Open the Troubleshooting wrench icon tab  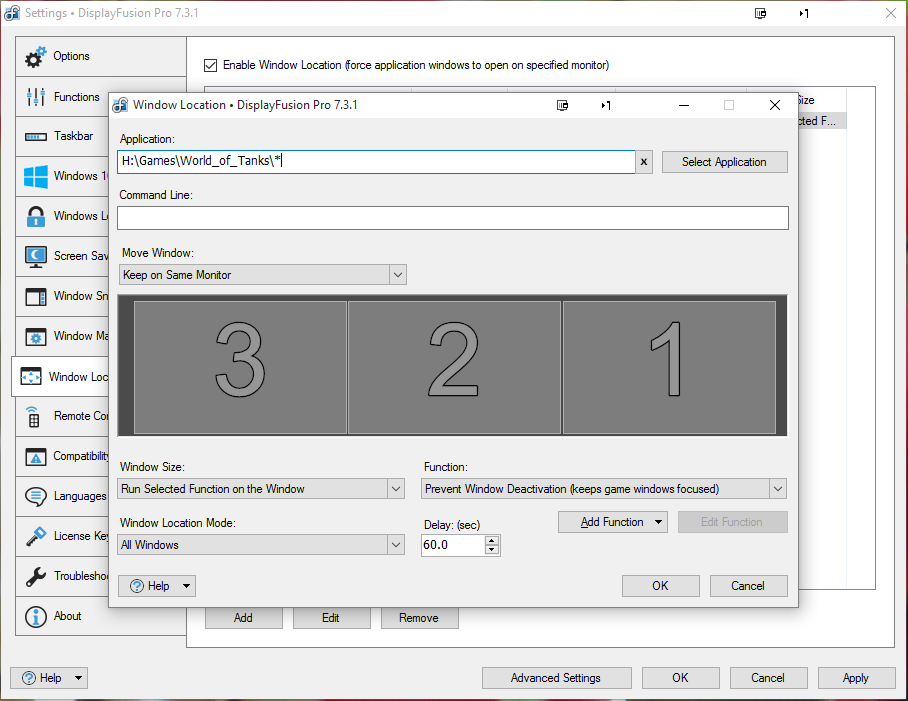tap(35, 576)
